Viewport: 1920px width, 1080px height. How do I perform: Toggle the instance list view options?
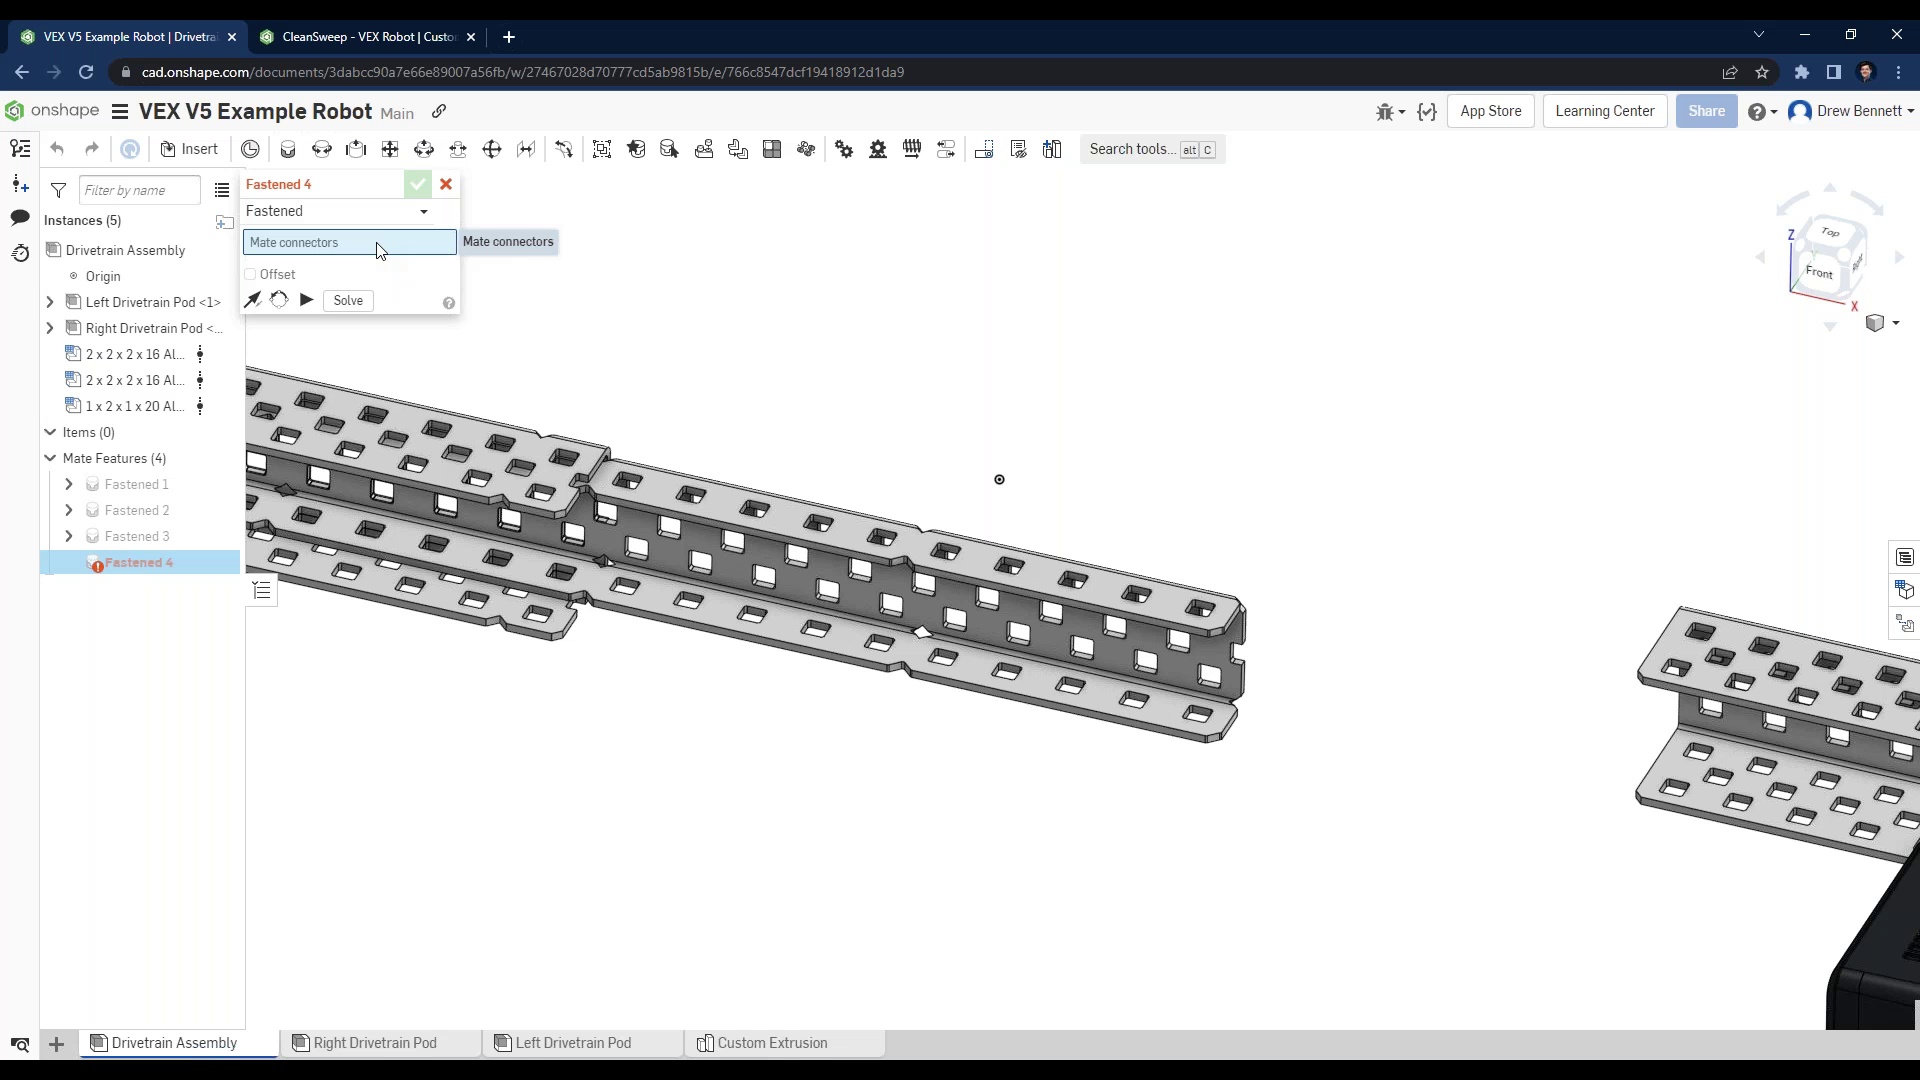222,190
